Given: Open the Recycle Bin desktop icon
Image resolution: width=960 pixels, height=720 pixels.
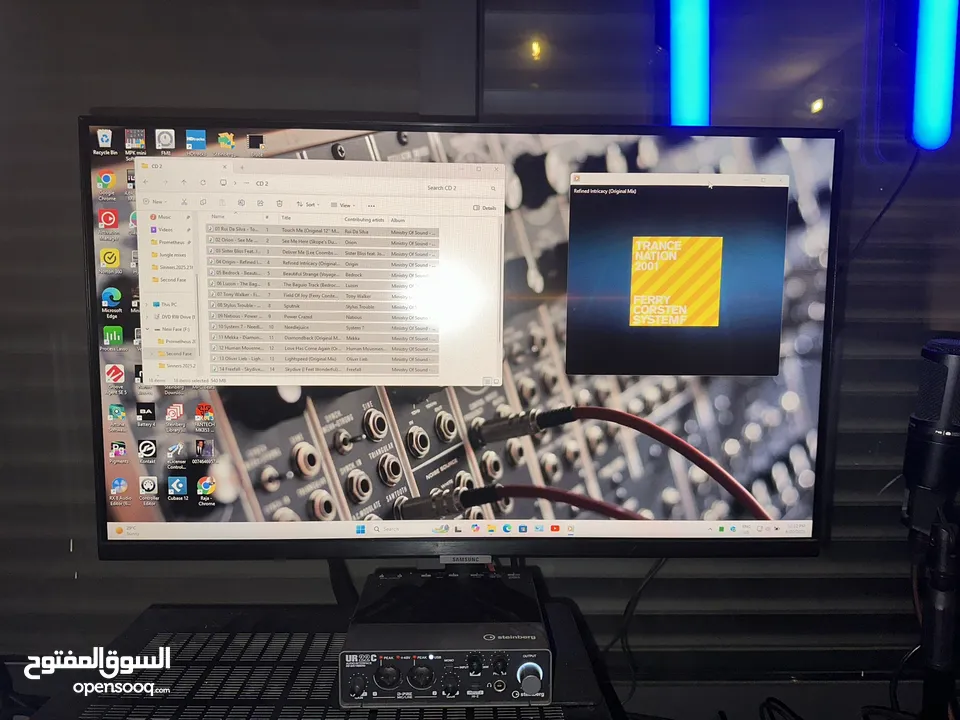Looking at the screenshot, I should pos(105,142).
